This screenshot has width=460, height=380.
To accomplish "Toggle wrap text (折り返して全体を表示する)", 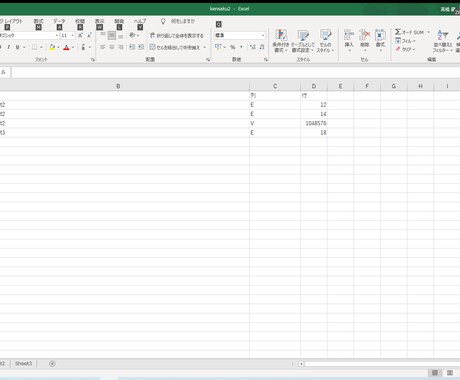I will (177, 35).
